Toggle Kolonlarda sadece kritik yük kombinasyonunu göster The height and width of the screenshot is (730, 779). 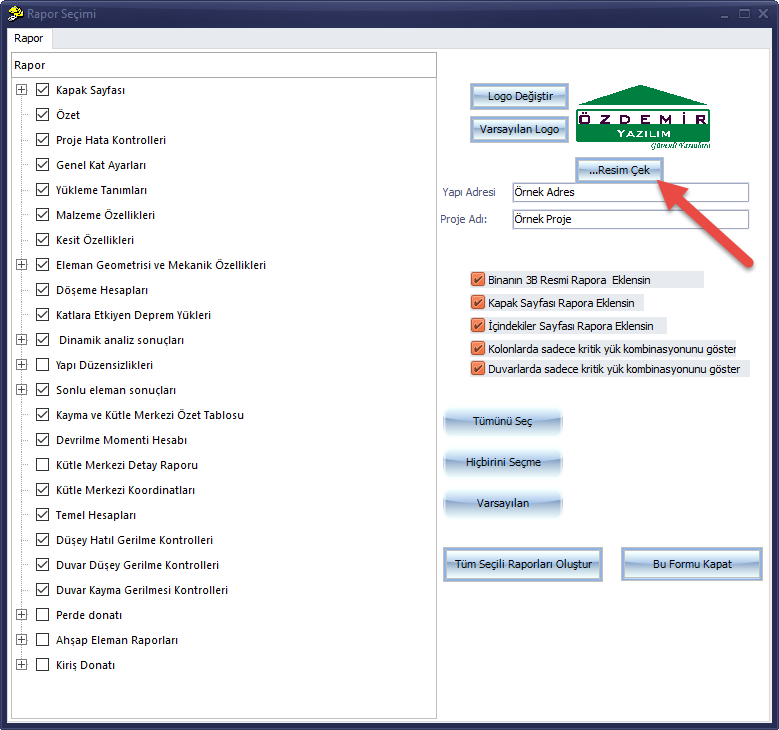coord(477,348)
